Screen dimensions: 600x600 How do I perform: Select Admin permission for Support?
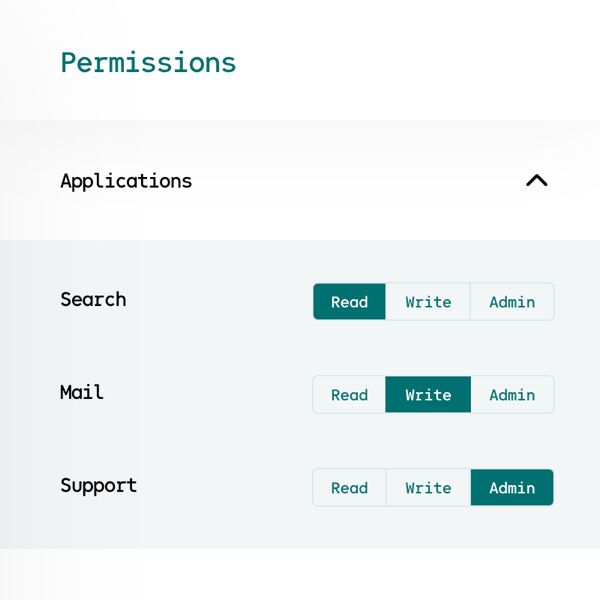(512, 487)
